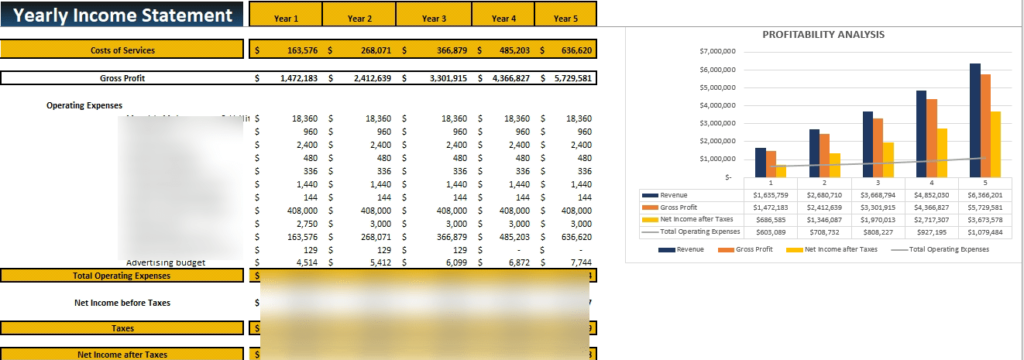Screen dimensions: 1024x360
Task: Select the orange Gross Profit bar for year 1
Action: point(771,163)
